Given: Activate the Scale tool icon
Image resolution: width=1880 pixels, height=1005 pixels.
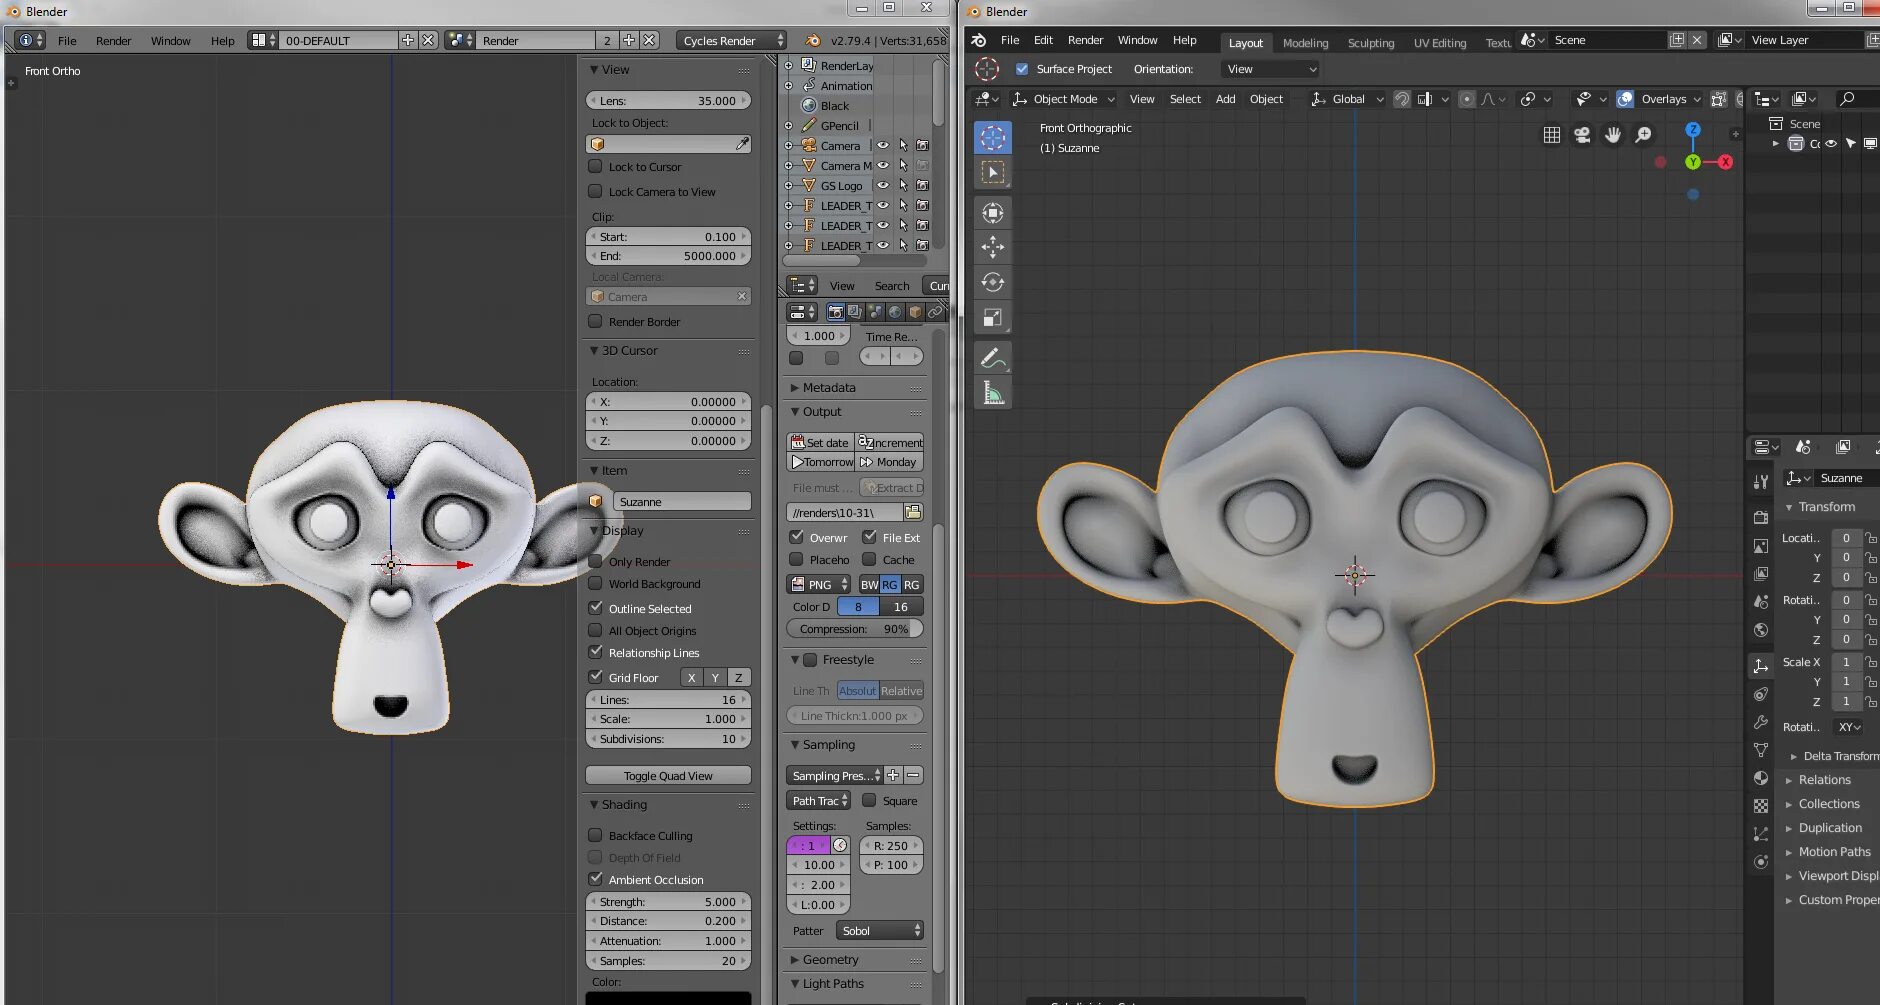Looking at the screenshot, I should pos(992,318).
